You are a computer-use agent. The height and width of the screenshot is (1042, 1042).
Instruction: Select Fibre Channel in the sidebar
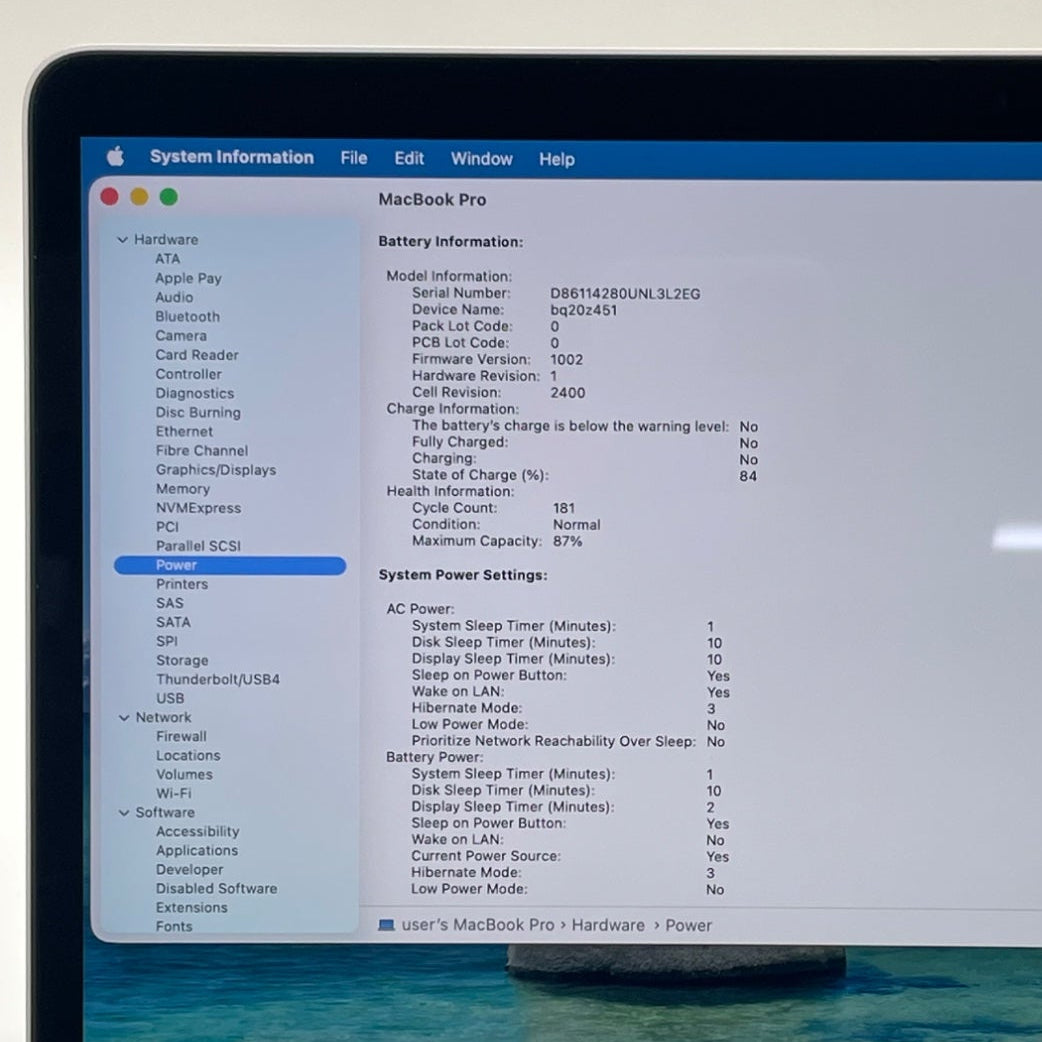coord(201,451)
